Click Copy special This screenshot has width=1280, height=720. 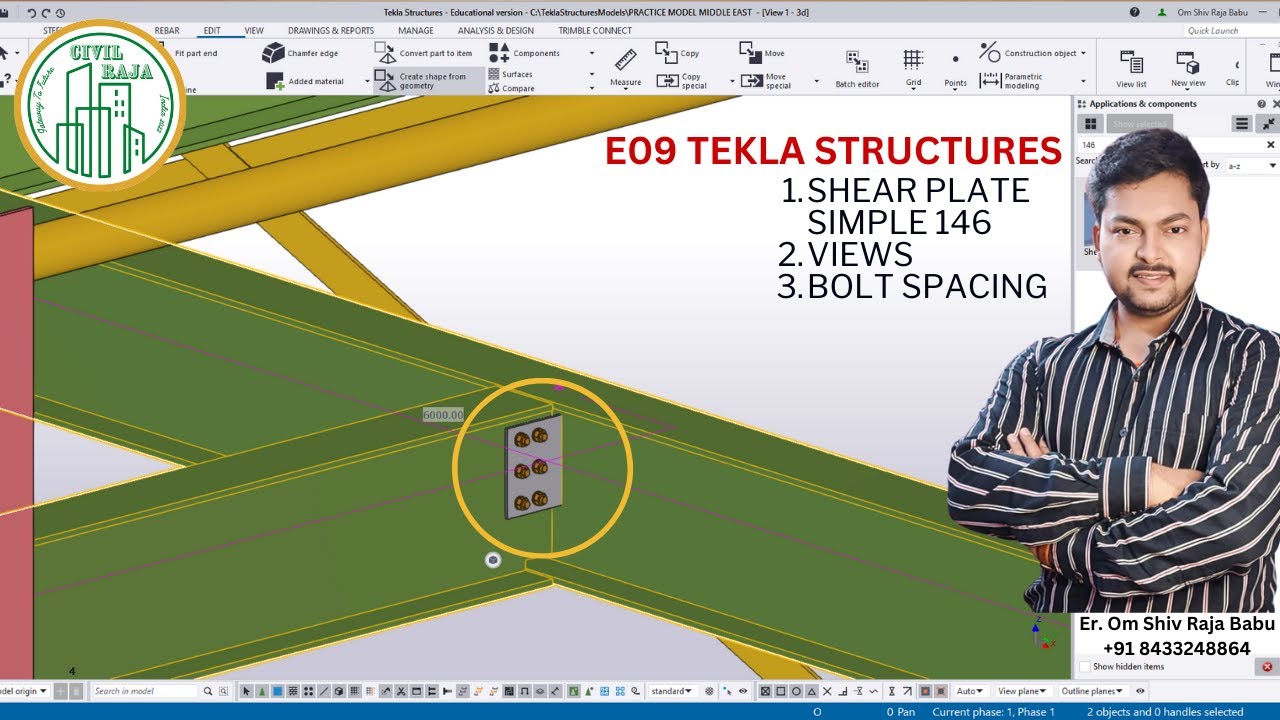682,81
